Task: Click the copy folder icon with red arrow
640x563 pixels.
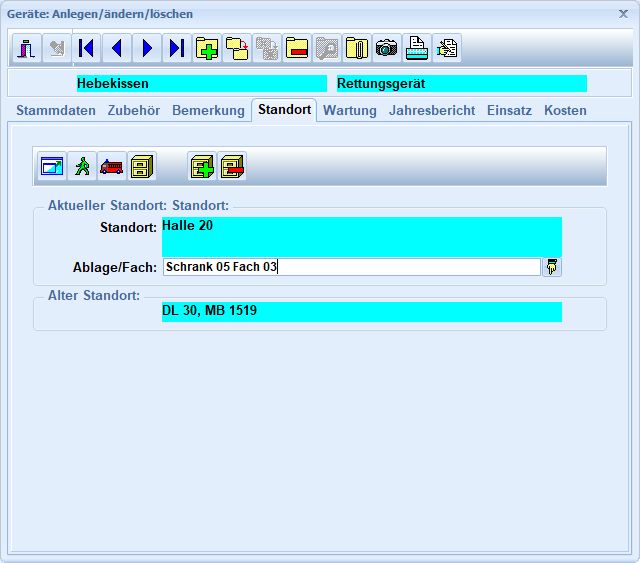Action: [x=237, y=48]
